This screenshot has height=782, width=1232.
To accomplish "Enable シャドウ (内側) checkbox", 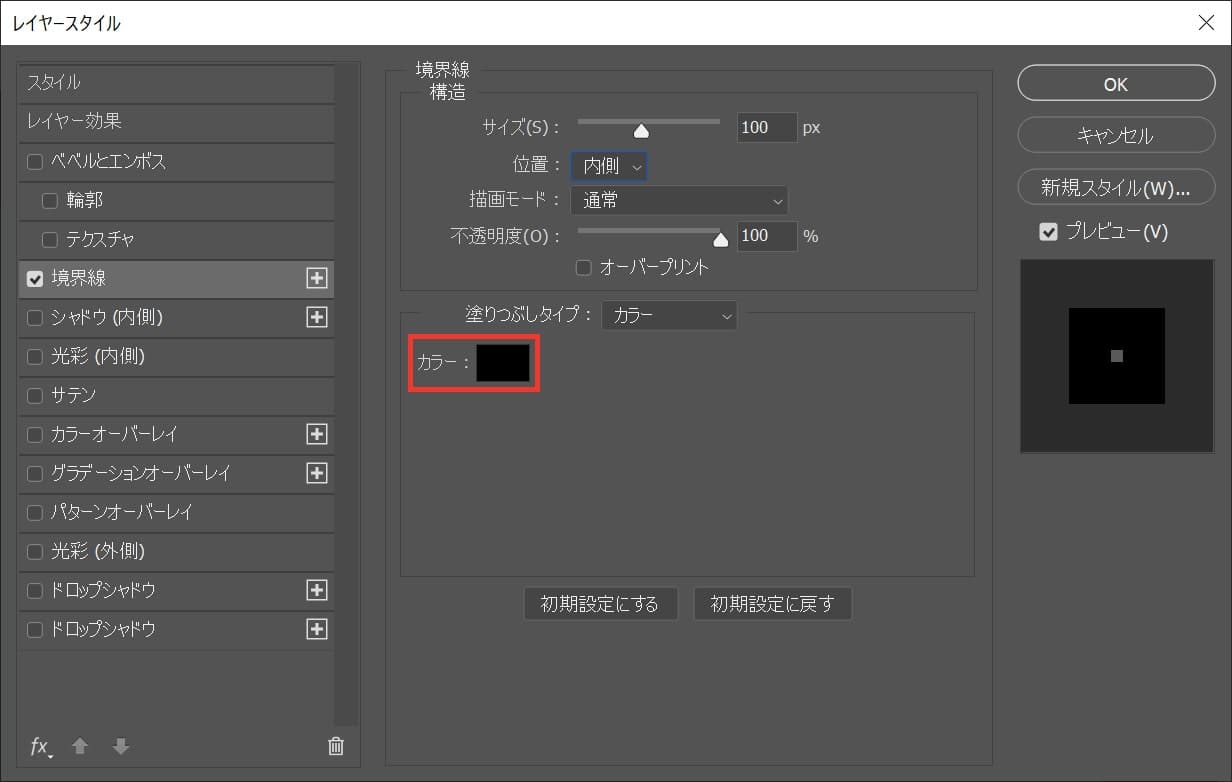I will tap(35, 318).
